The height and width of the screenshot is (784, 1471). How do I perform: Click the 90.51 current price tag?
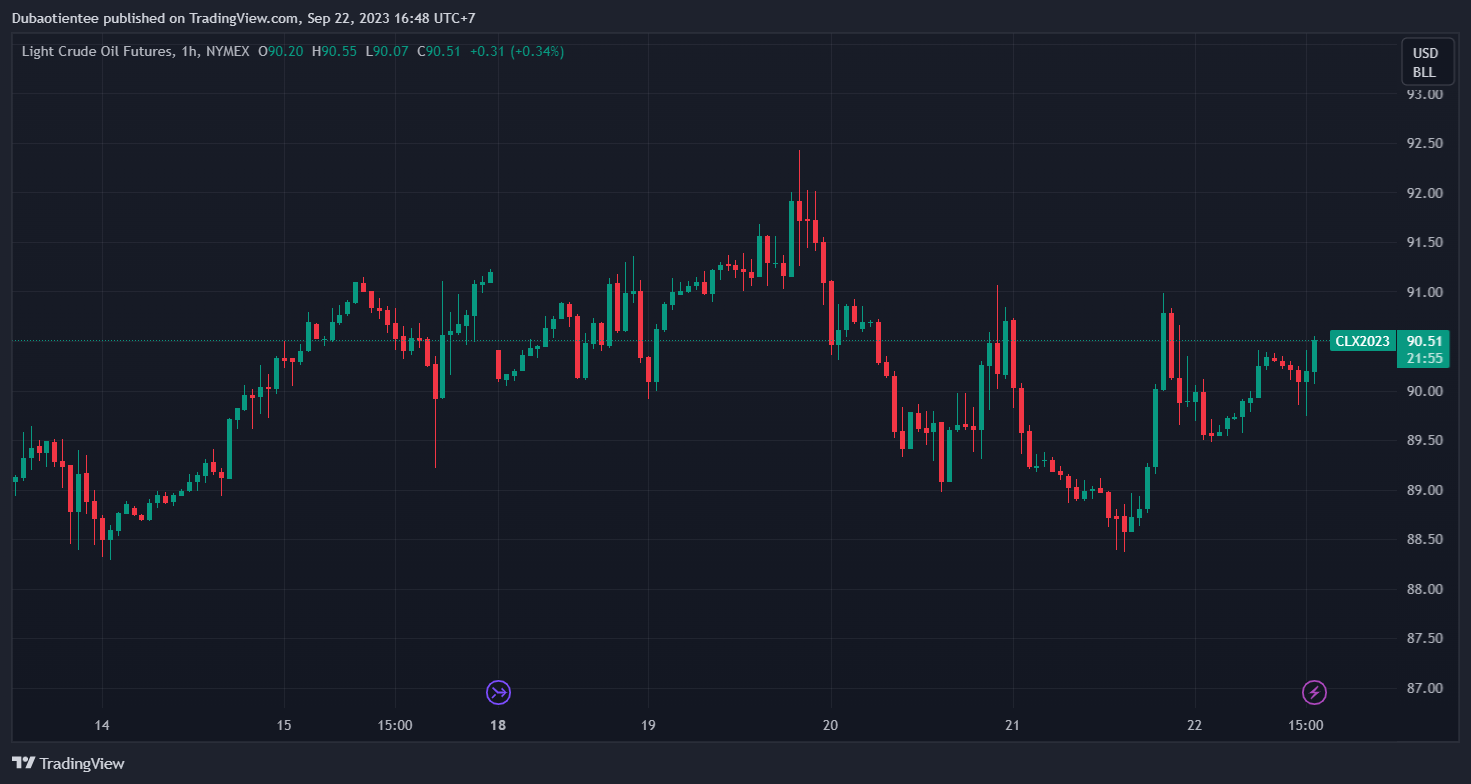pos(1423,341)
